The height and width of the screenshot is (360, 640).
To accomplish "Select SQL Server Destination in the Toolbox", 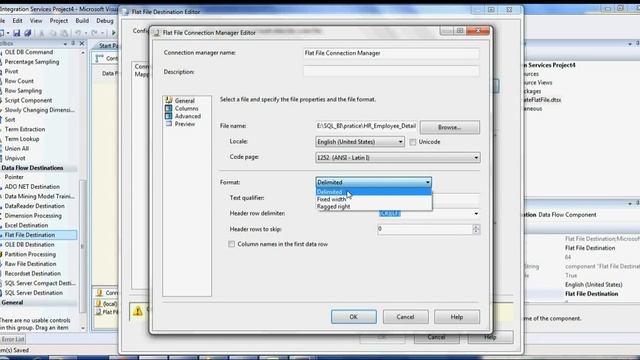I will 33,293.
